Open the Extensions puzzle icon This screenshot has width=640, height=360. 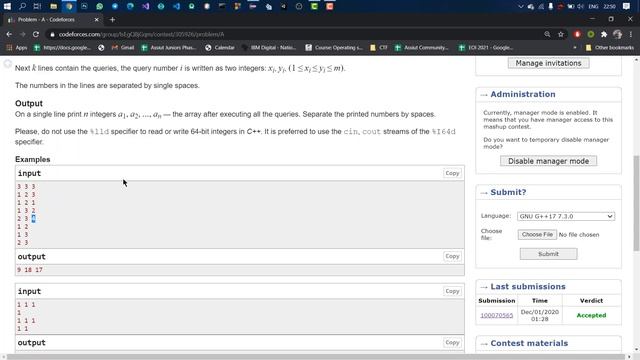pyautogui.click(x=604, y=34)
